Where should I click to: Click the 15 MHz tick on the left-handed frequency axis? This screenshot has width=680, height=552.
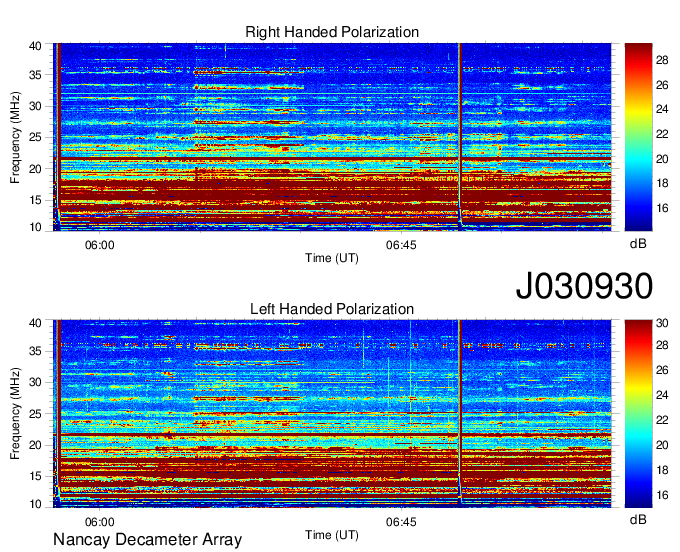tap(36, 476)
